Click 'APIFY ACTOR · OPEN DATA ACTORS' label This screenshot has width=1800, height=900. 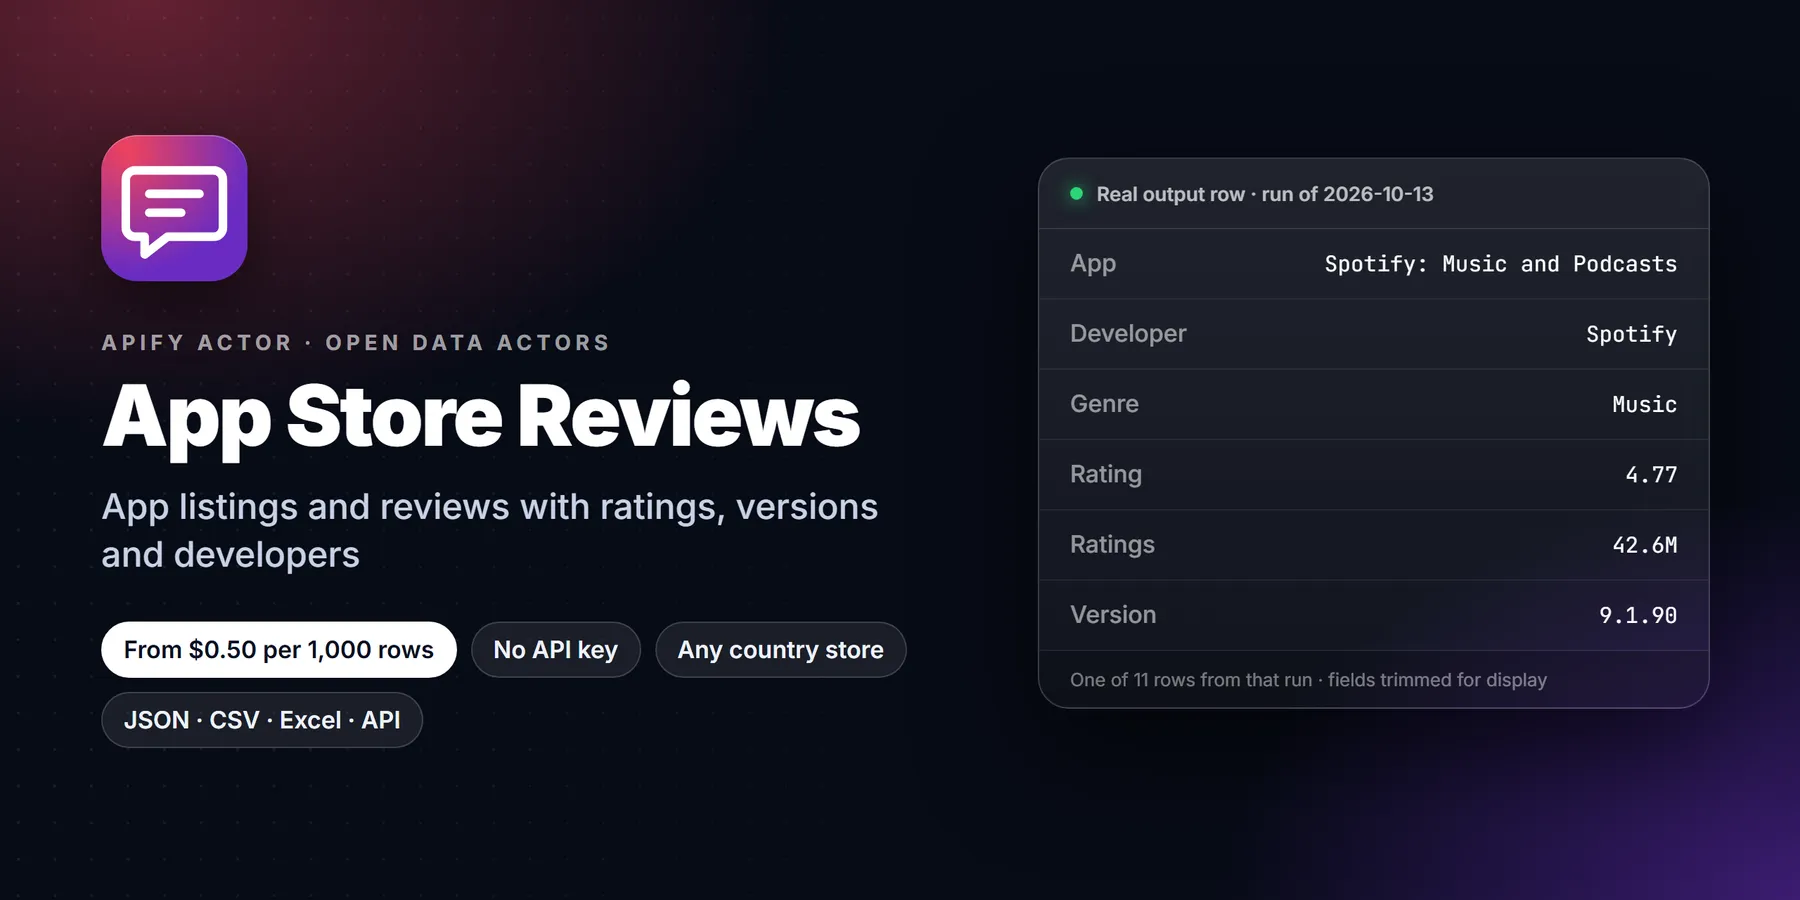tap(356, 343)
